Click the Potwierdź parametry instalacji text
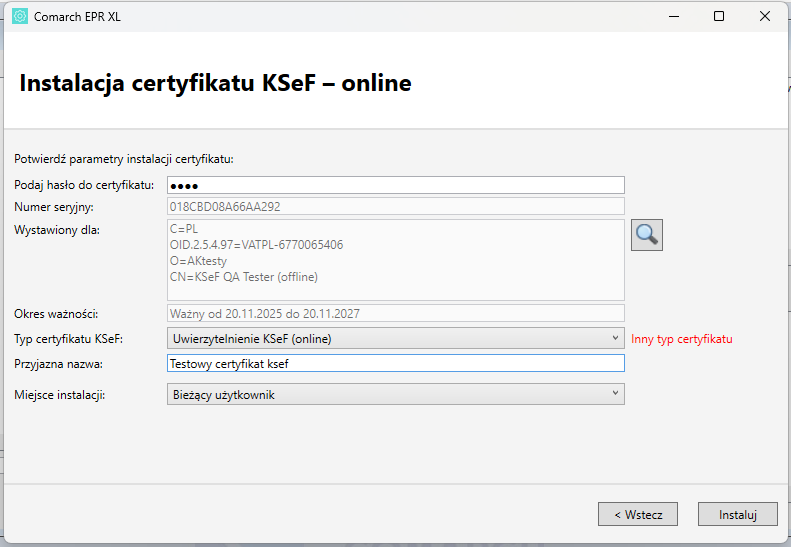Image resolution: width=791 pixels, height=547 pixels. pos(123,158)
